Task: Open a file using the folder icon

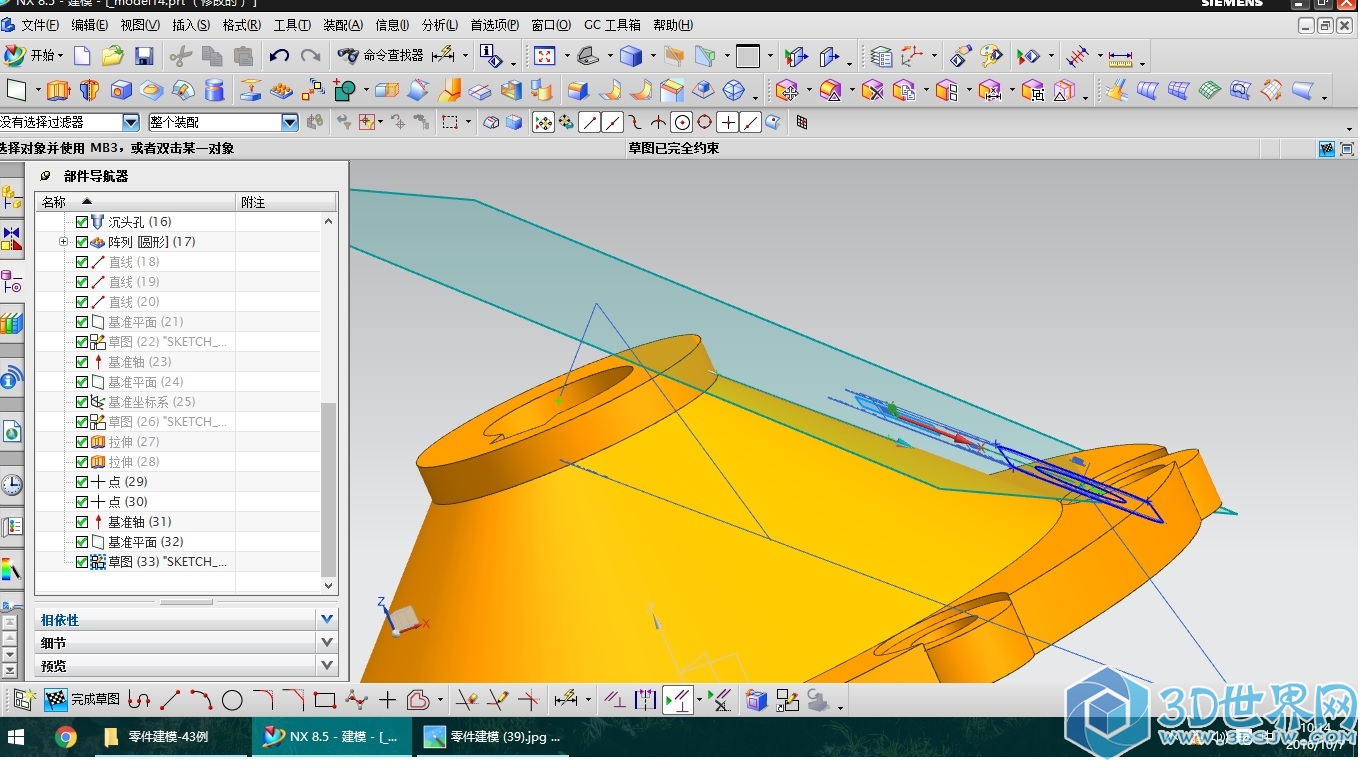Action: (x=112, y=56)
